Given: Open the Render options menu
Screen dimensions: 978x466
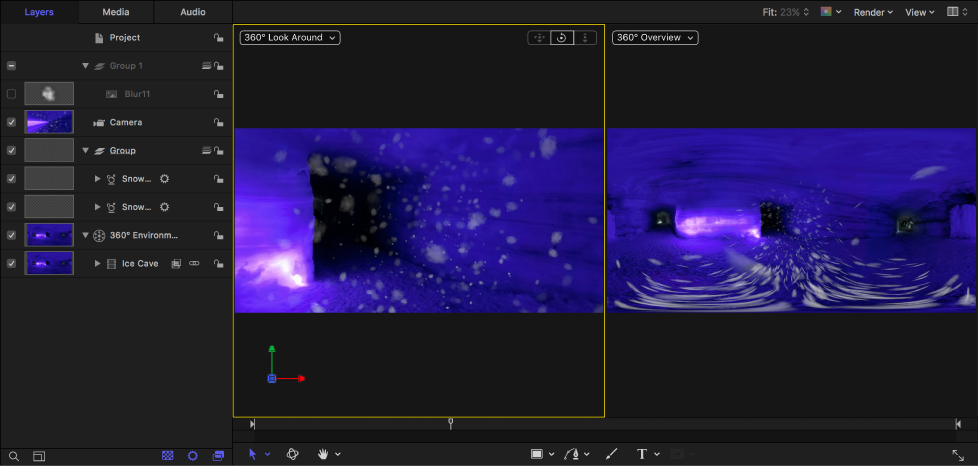Looking at the screenshot, I should [x=873, y=12].
